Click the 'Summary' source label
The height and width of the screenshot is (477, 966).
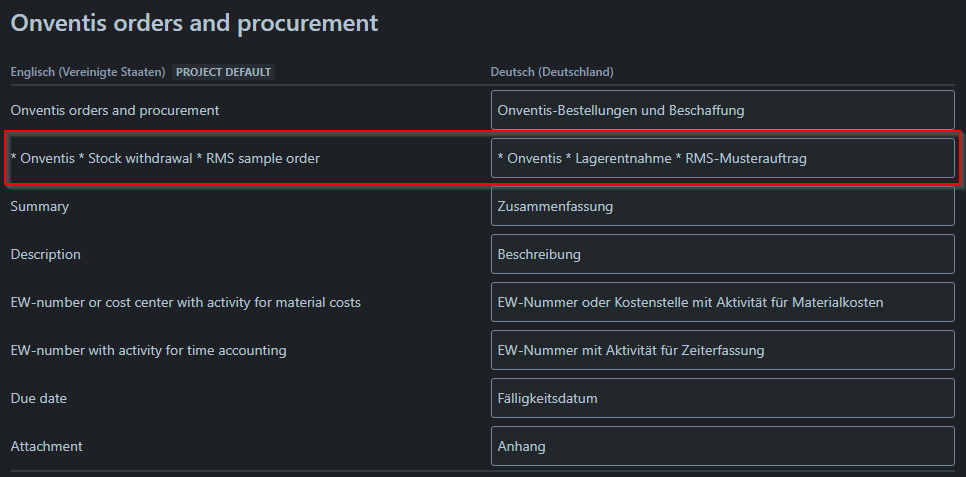pos(39,206)
